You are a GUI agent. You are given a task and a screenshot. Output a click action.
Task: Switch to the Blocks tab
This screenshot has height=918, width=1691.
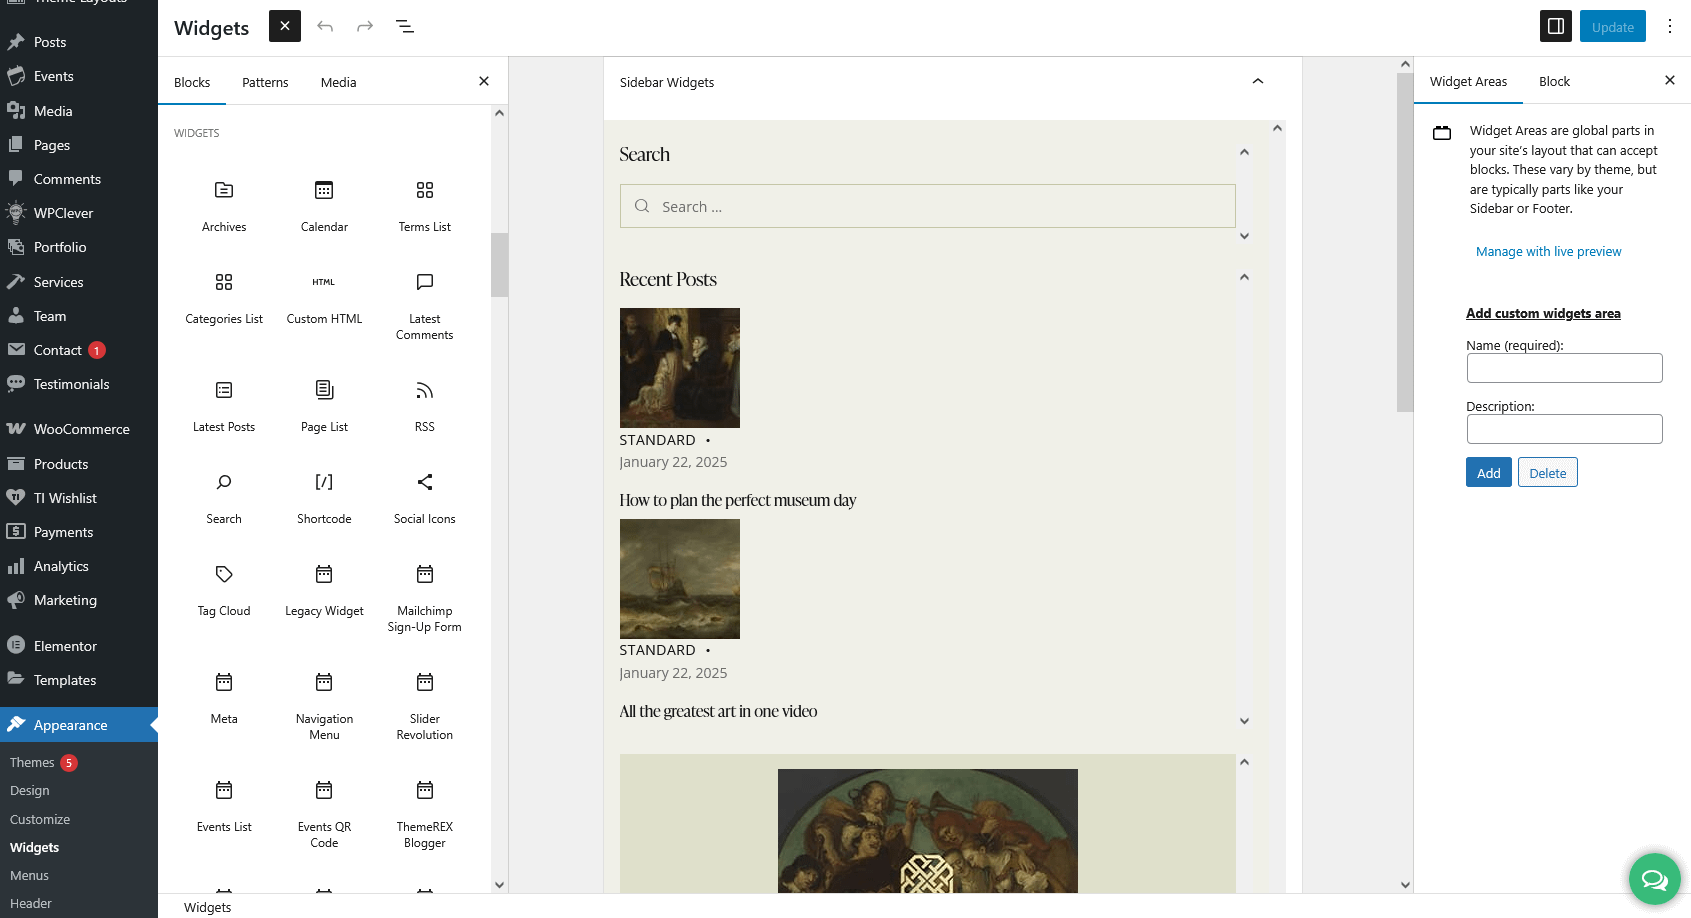point(192,82)
